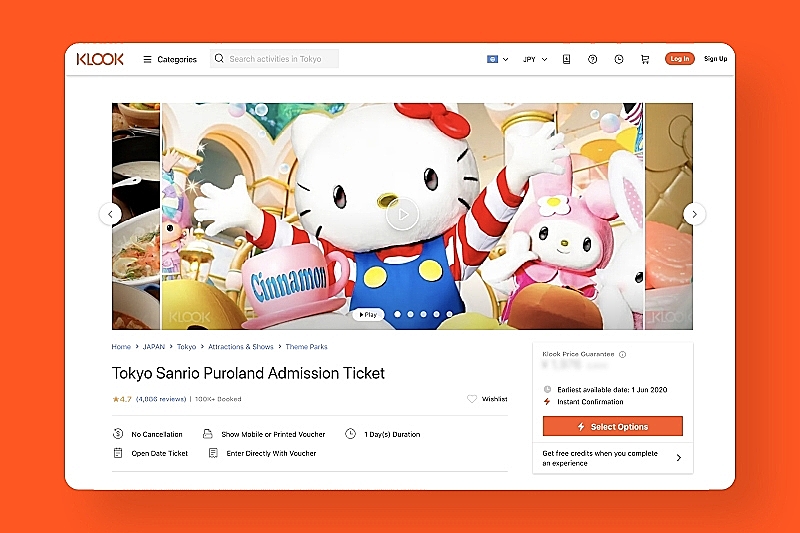This screenshot has width=800, height=533.
Task: Go to Theme Parks breadcrumb
Action: coord(306,347)
